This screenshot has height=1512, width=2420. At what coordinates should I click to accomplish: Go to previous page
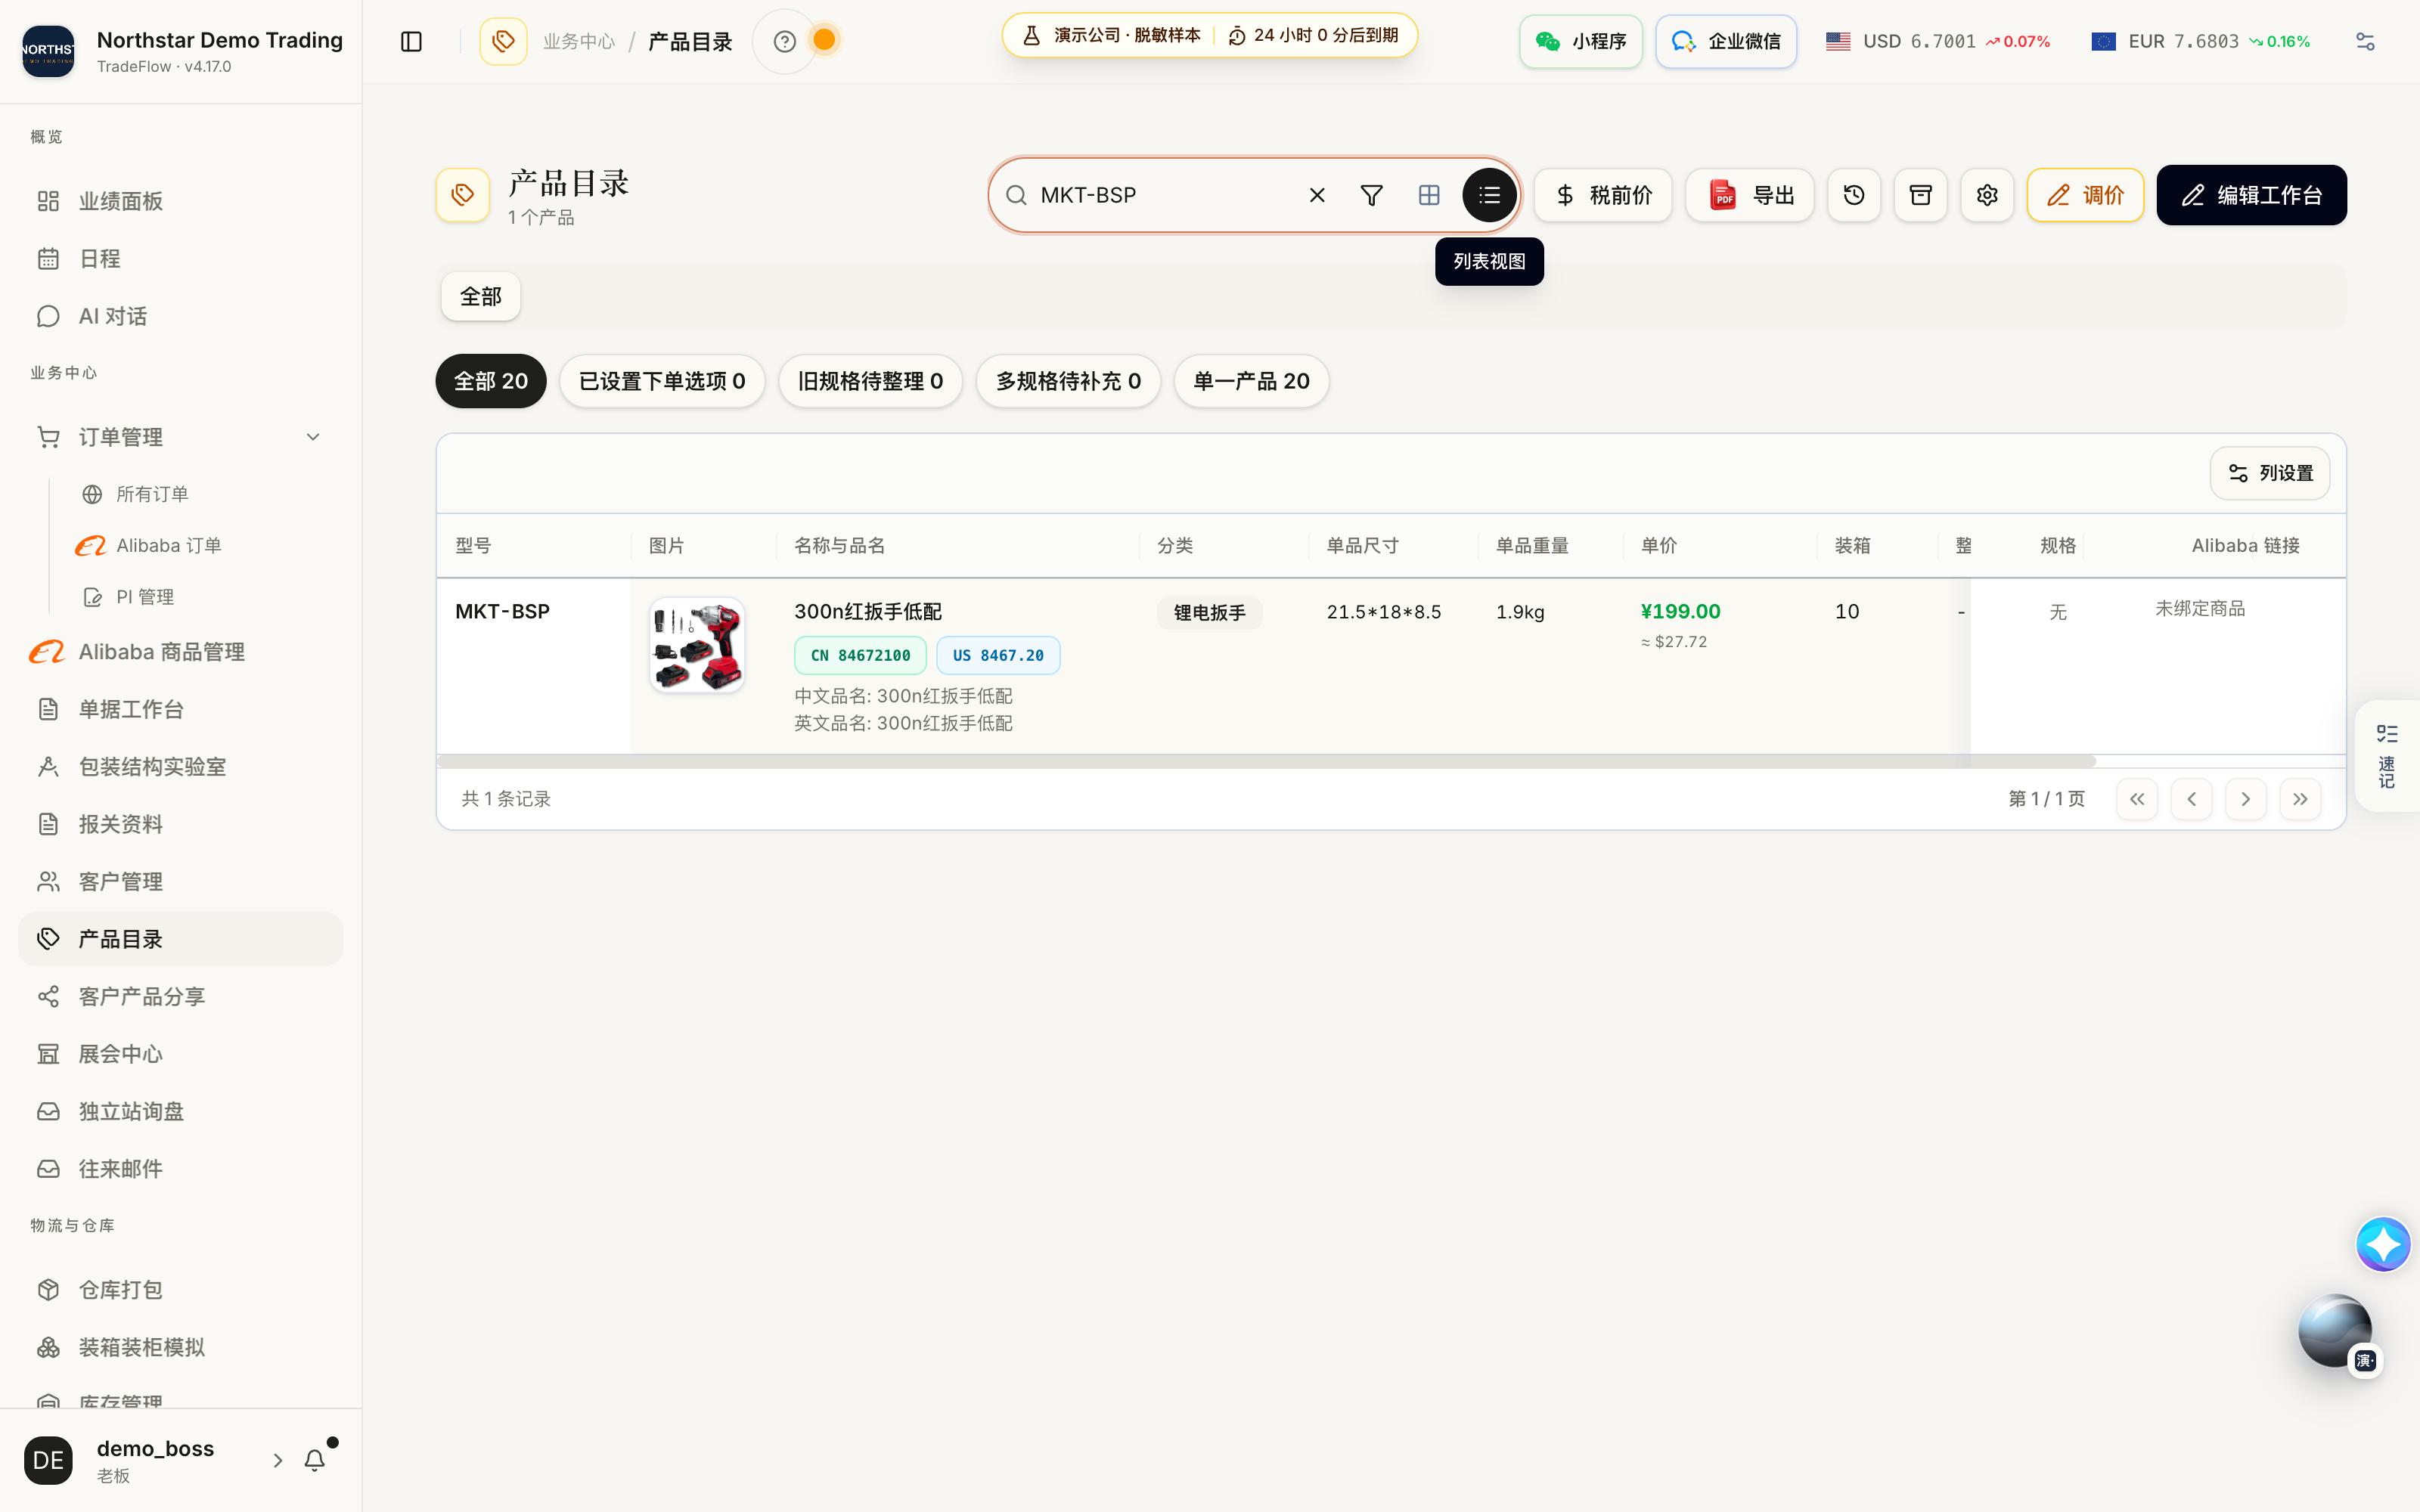tap(2191, 799)
